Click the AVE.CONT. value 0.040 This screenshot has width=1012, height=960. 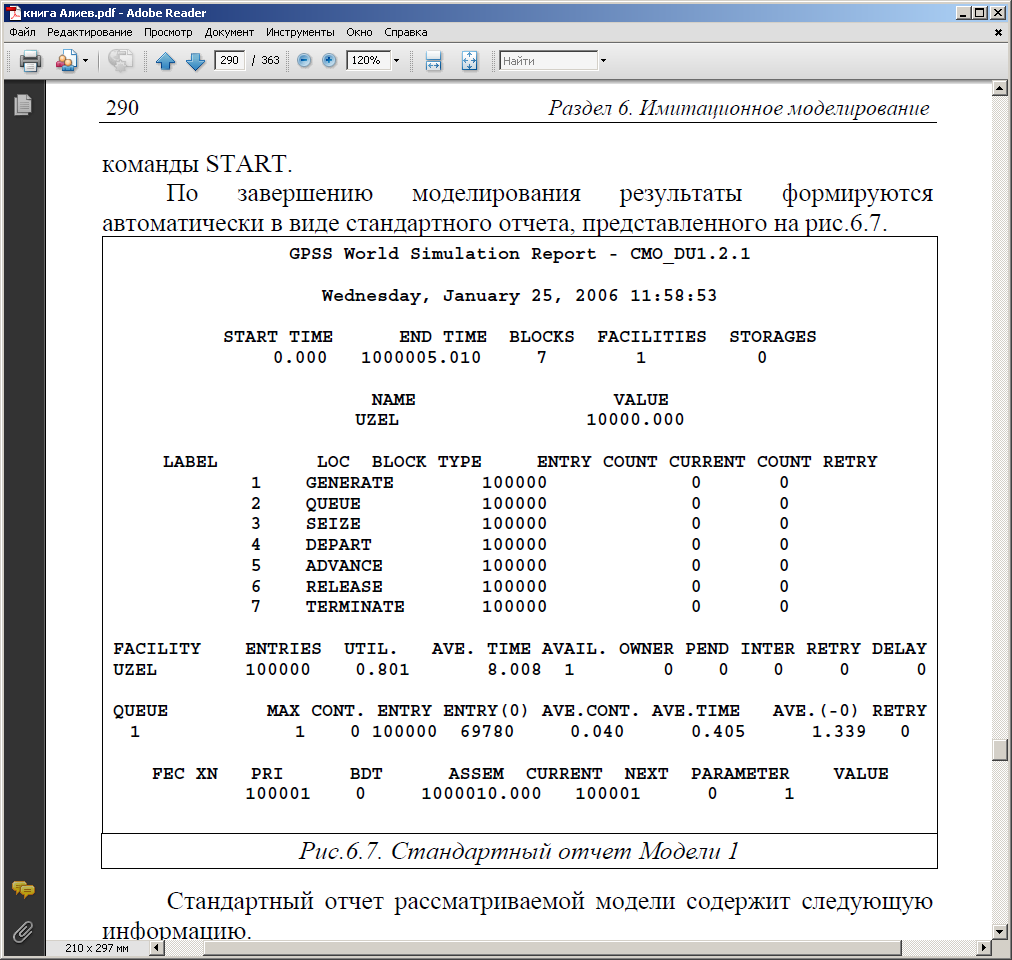point(597,731)
